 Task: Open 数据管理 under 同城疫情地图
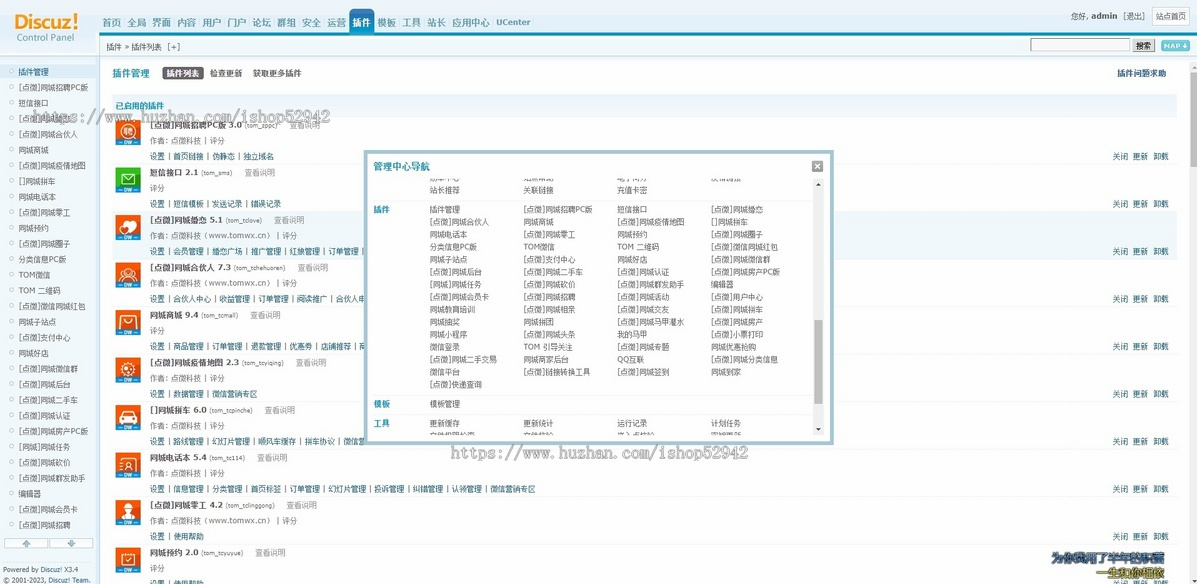pos(189,394)
